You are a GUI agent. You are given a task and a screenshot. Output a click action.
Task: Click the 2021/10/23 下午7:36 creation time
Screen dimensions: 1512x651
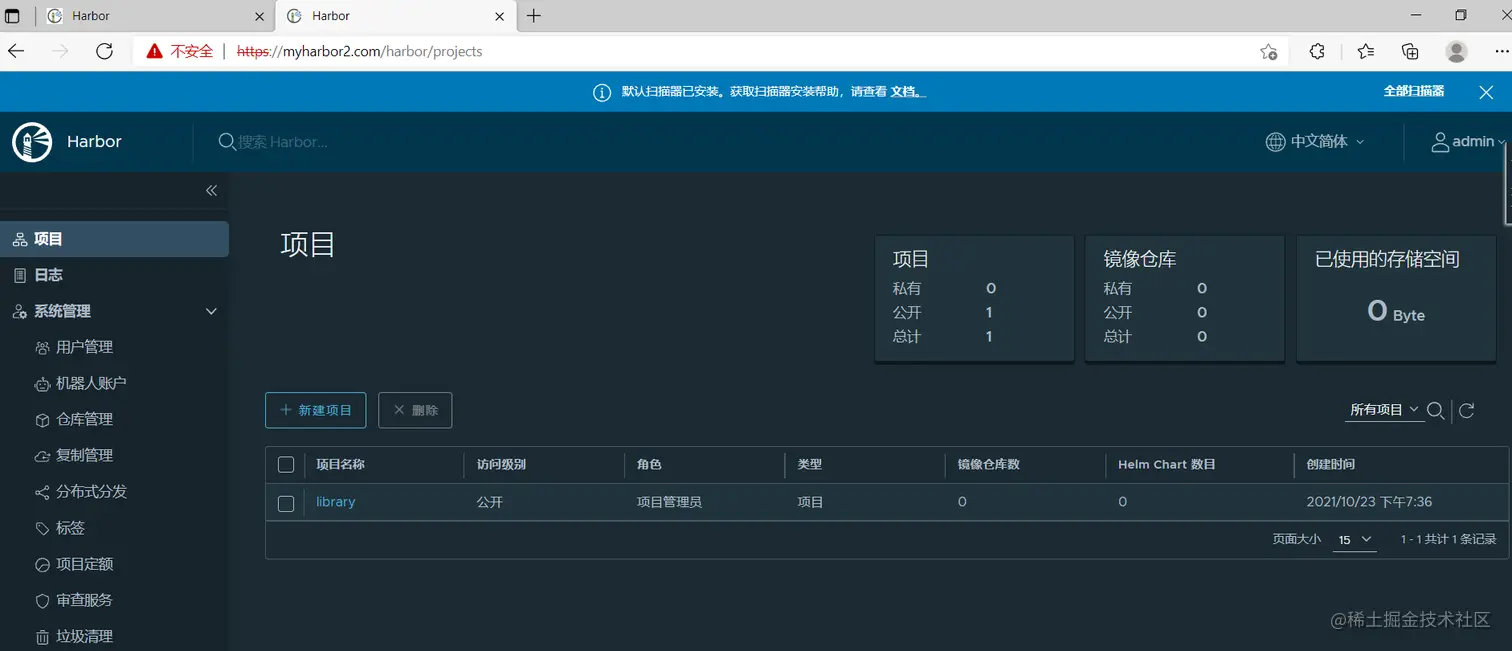(x=1369, y=502)
